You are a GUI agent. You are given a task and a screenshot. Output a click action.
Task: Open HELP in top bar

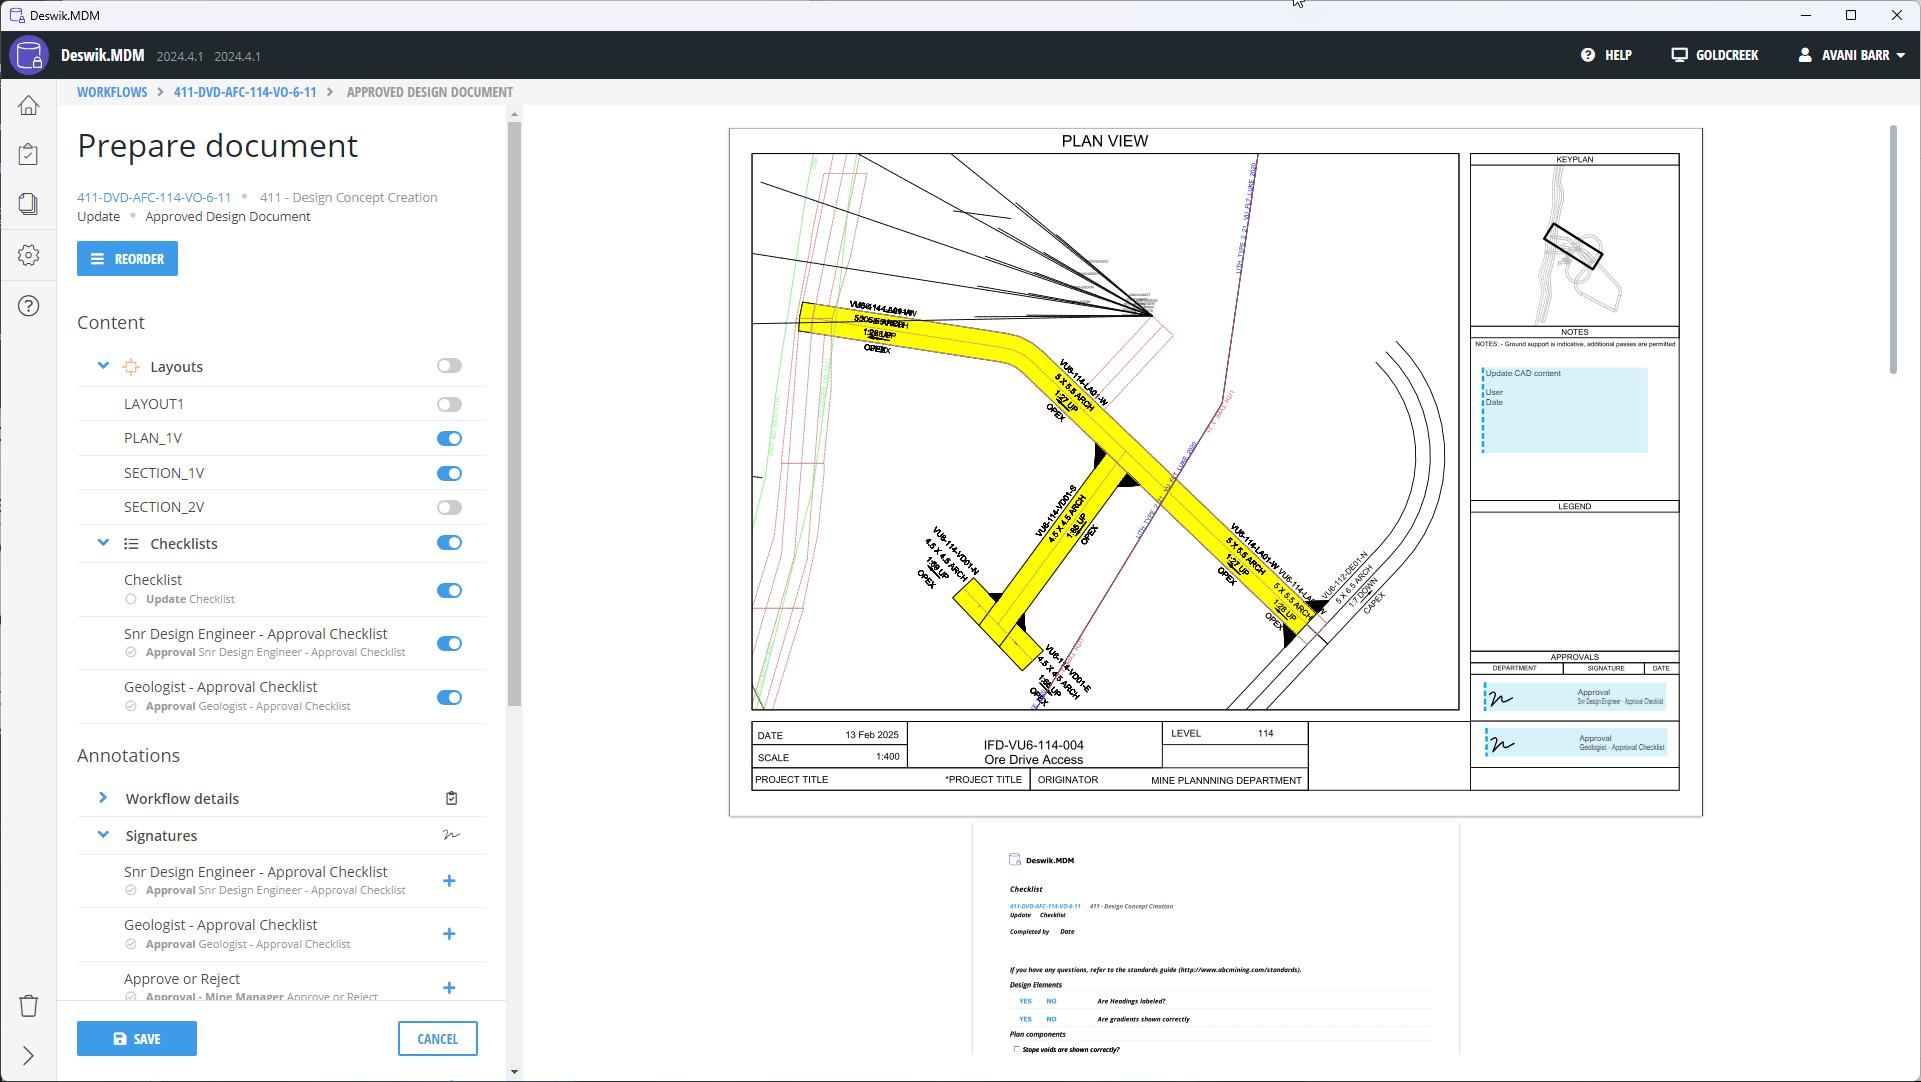1606,55
